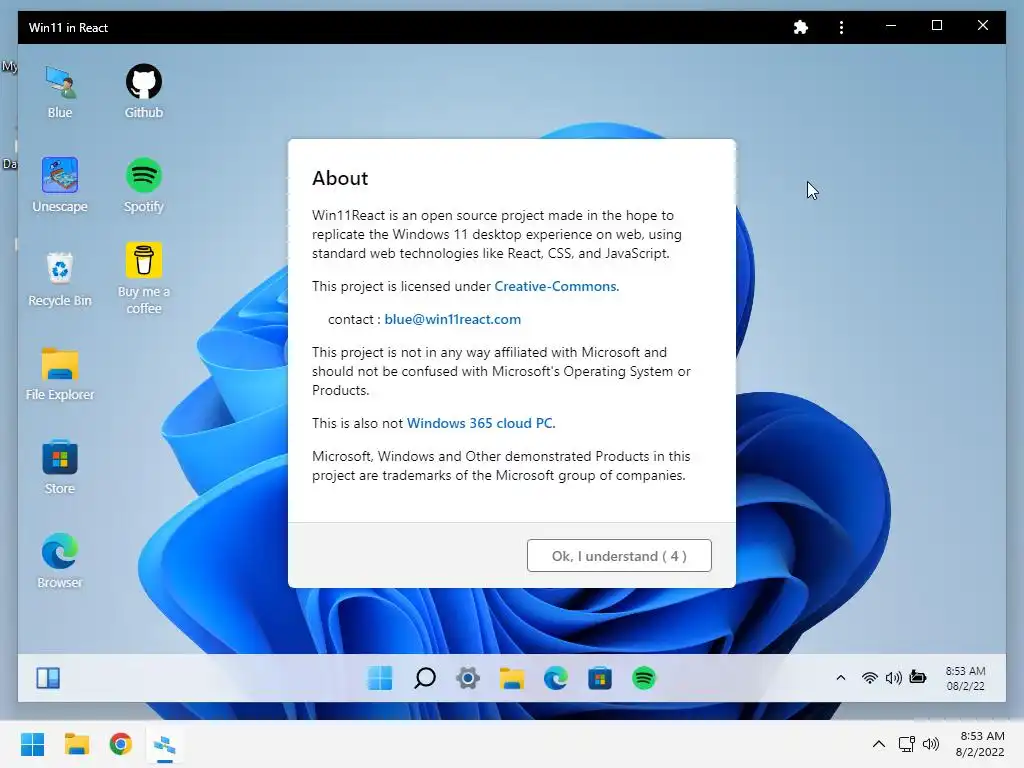1024x768 pixels.
Task: Open Microsoft Store from inner taskbar
Action: tap(600, 679)
